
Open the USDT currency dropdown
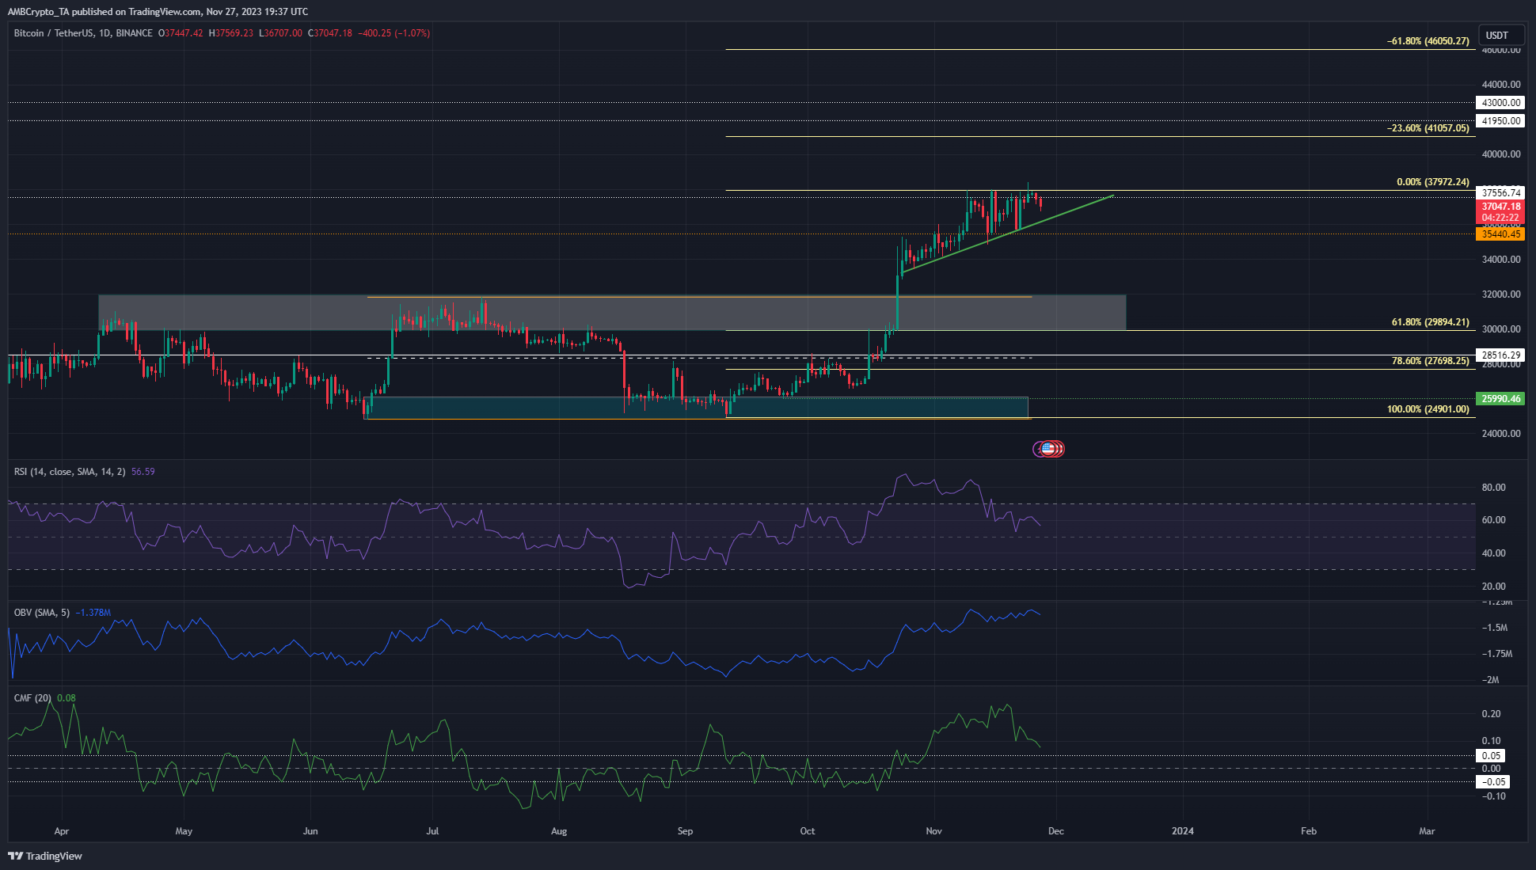point(1500,34)
